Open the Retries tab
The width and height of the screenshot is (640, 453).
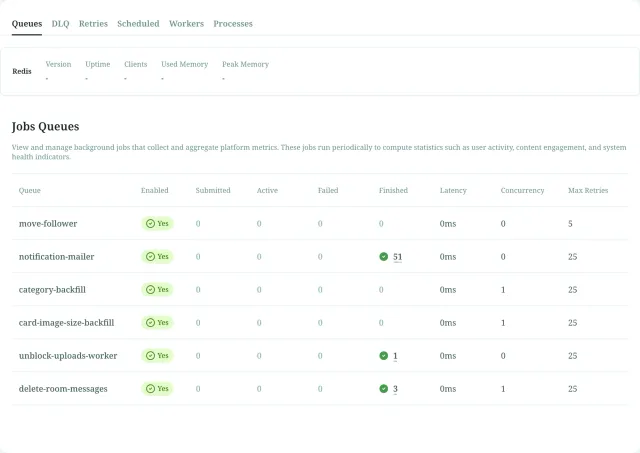pos(93,24)
